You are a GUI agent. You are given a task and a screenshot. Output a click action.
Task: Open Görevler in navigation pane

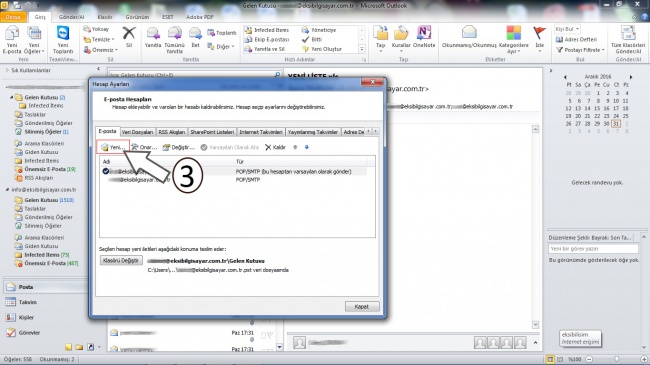point(29,333)
